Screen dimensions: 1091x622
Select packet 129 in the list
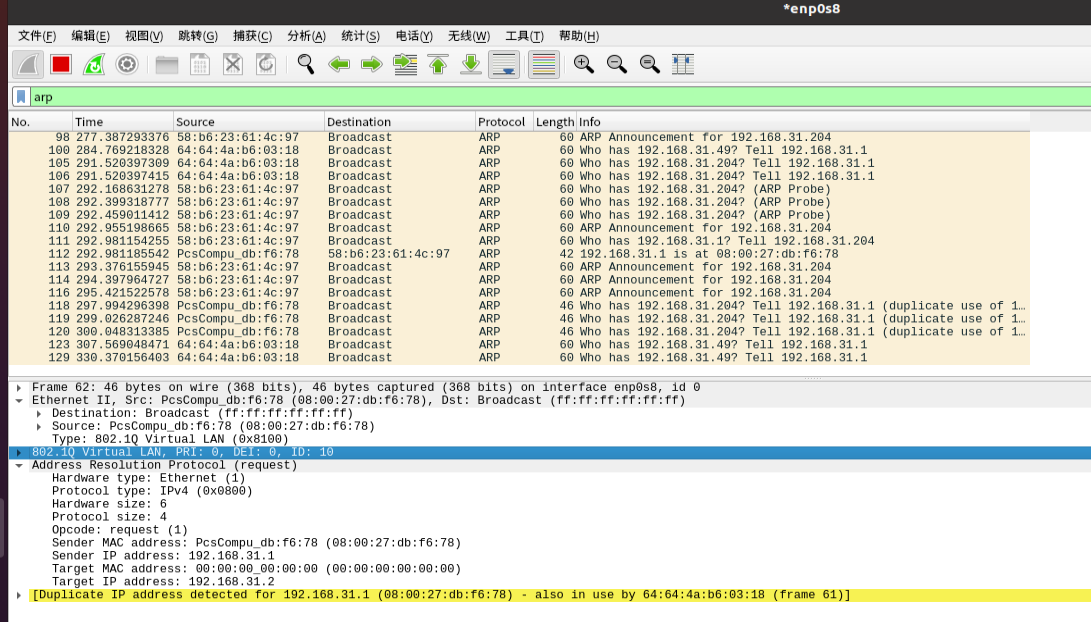click(x=519, y=358)
